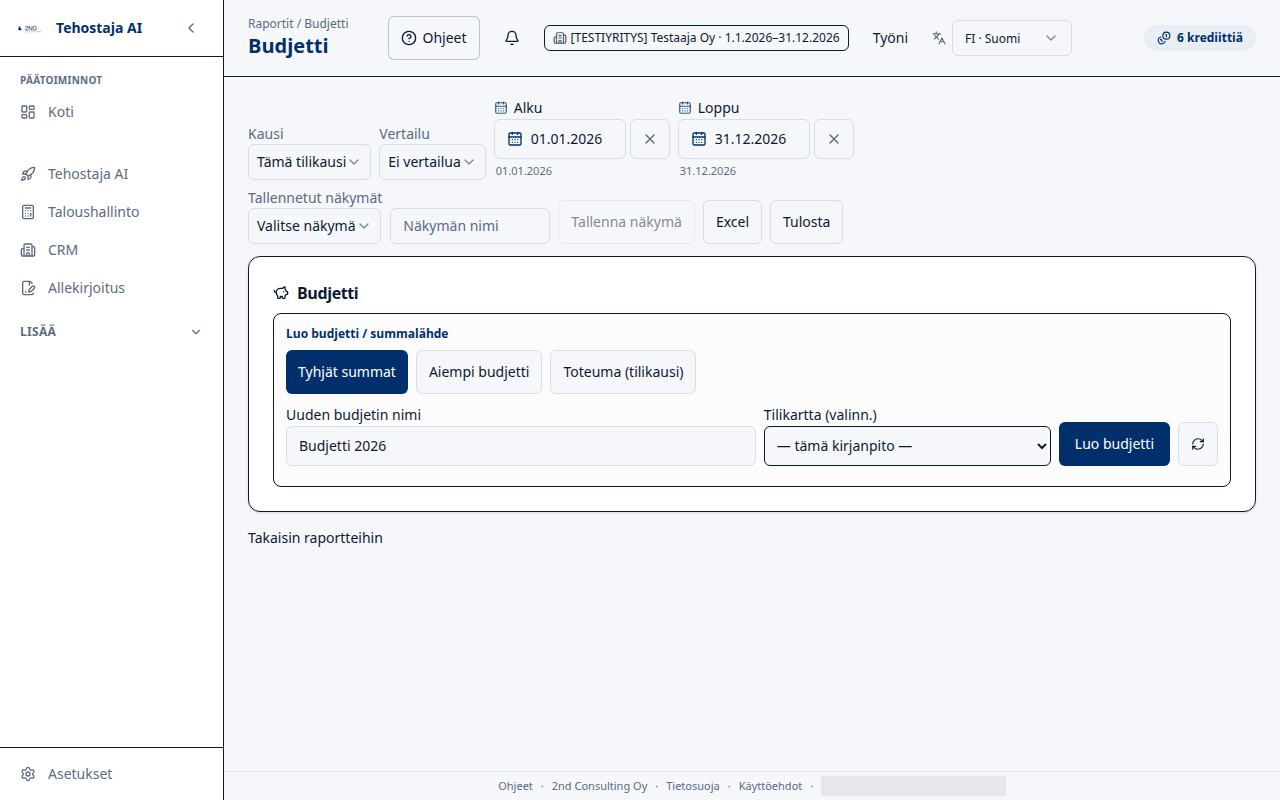Select Toteuma (tilikausi) as source

[x=623, y=372]
